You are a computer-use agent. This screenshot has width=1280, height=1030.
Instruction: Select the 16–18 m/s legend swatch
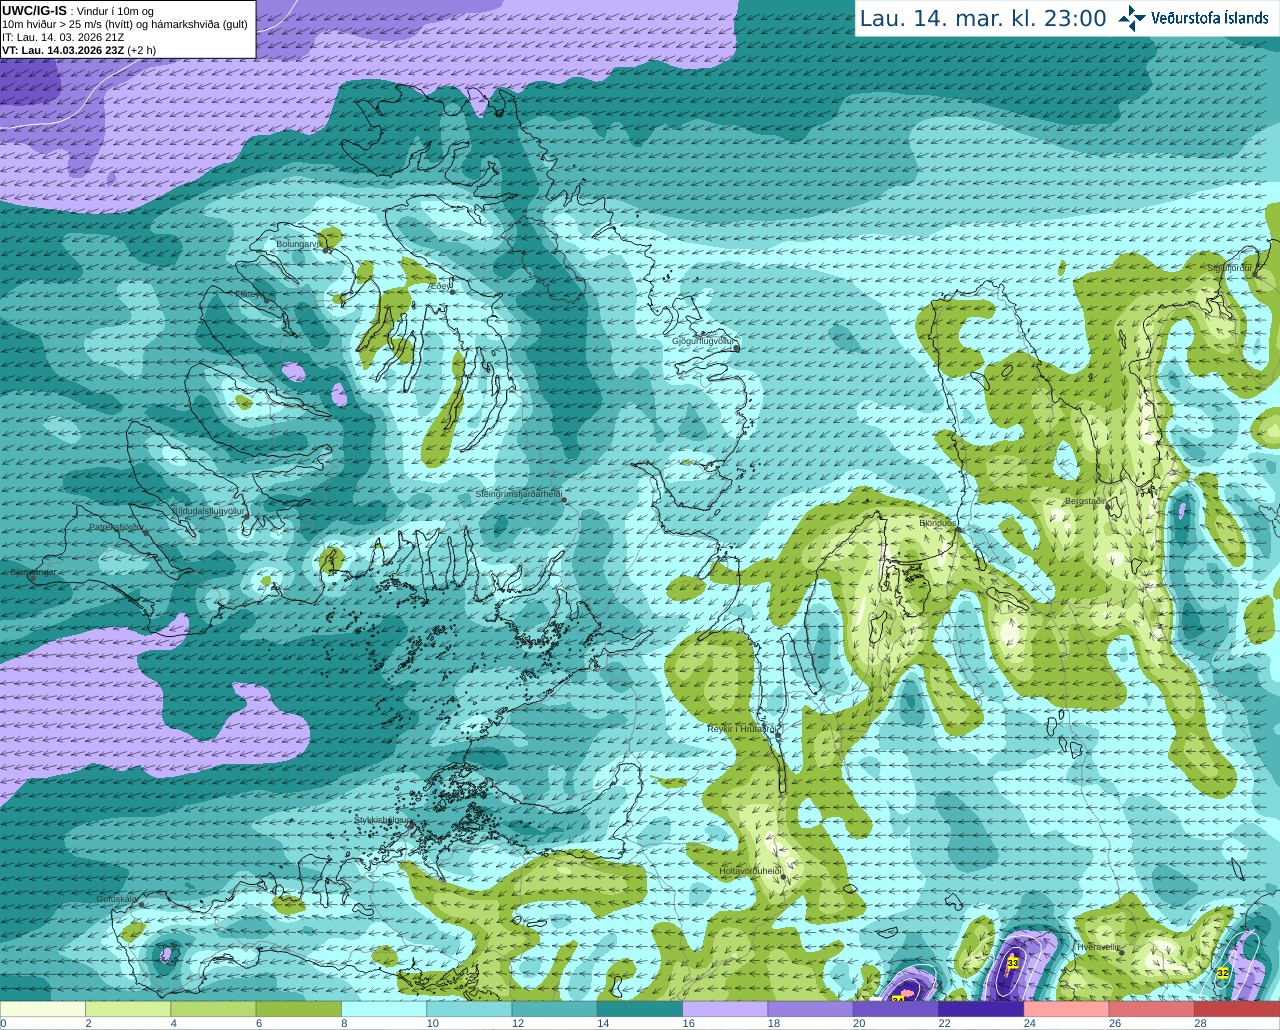(x=725, y=1009)
